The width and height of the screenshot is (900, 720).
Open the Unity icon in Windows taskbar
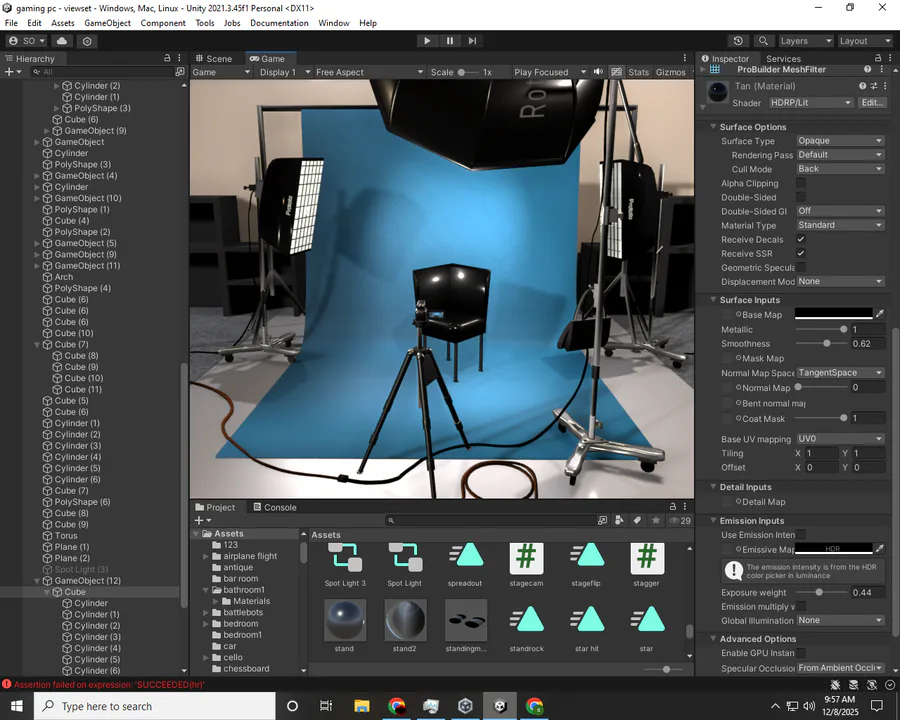500,706
